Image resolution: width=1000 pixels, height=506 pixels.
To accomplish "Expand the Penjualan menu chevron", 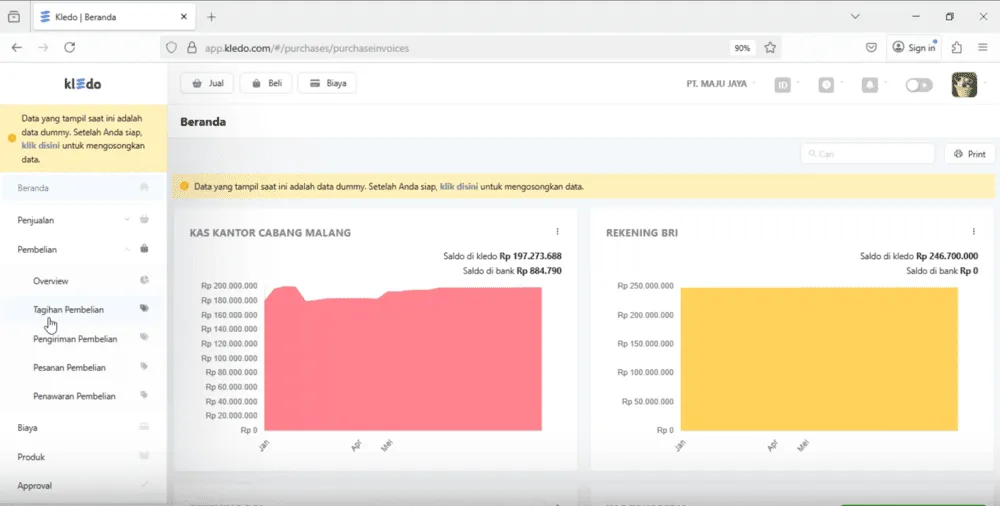I will [127, 220].
